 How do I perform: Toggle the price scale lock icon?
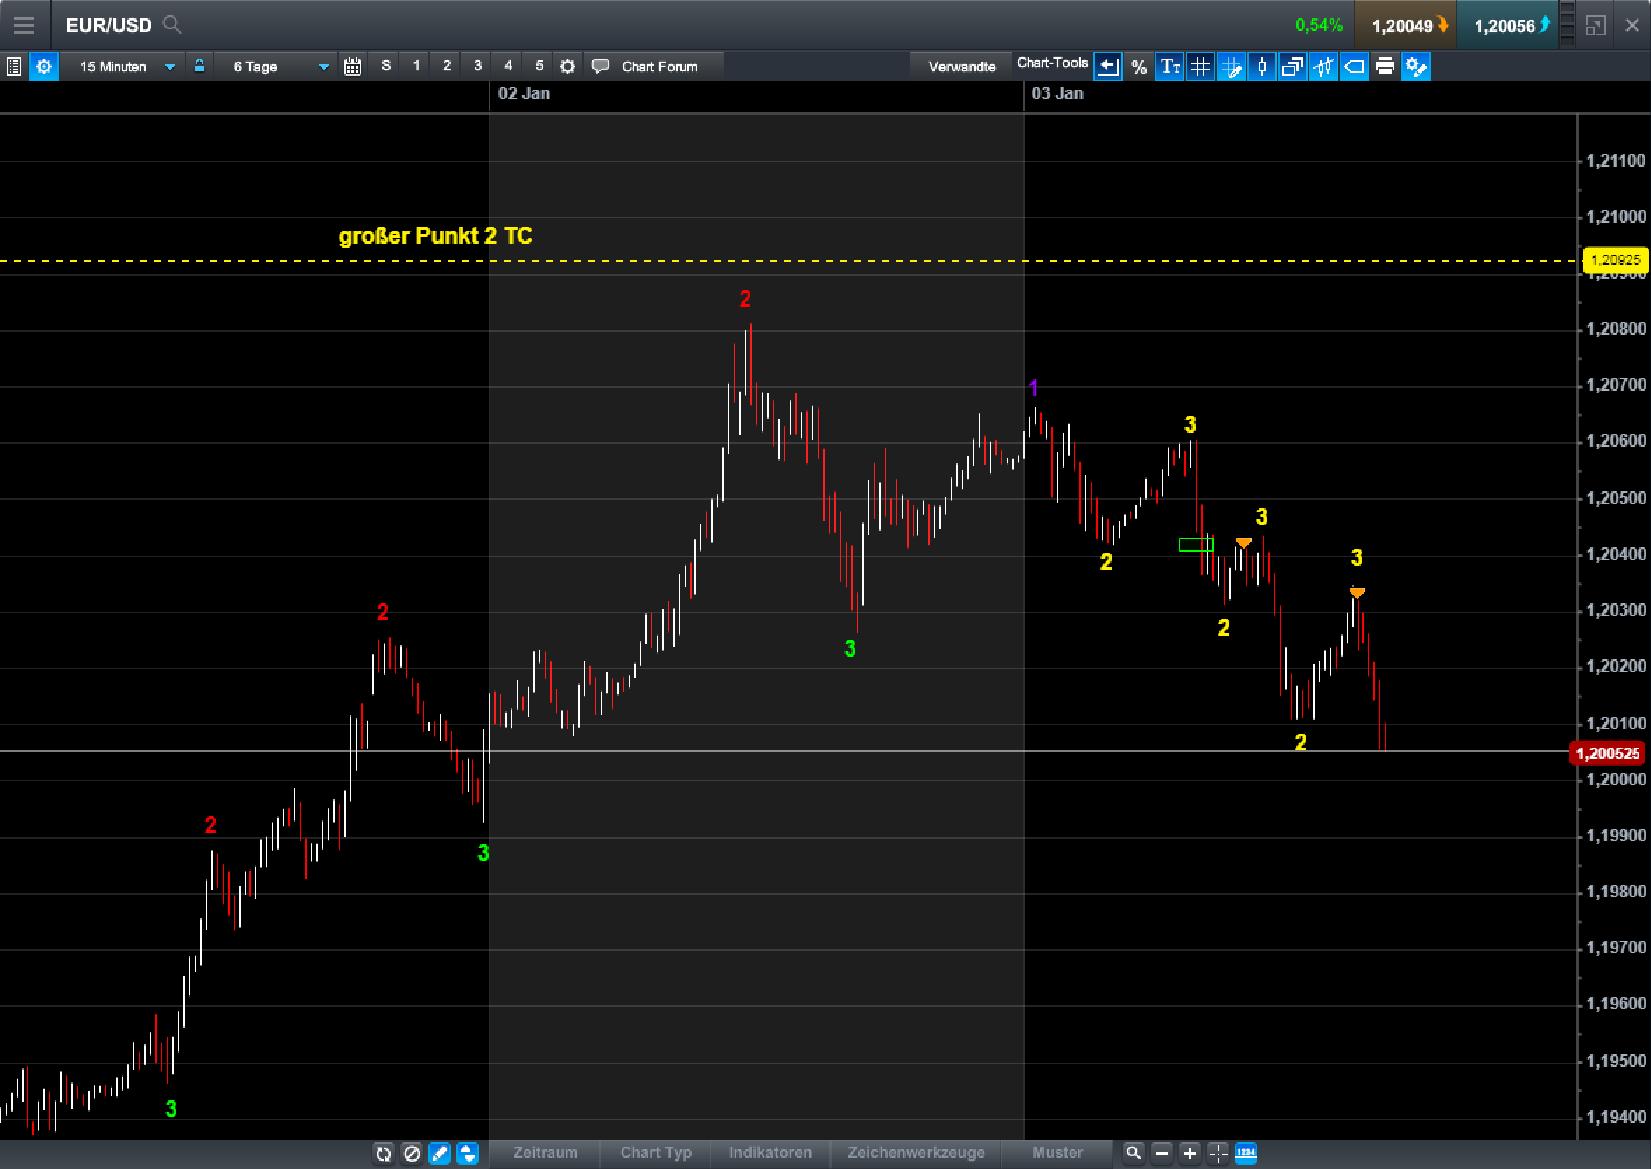coord(200,66)
